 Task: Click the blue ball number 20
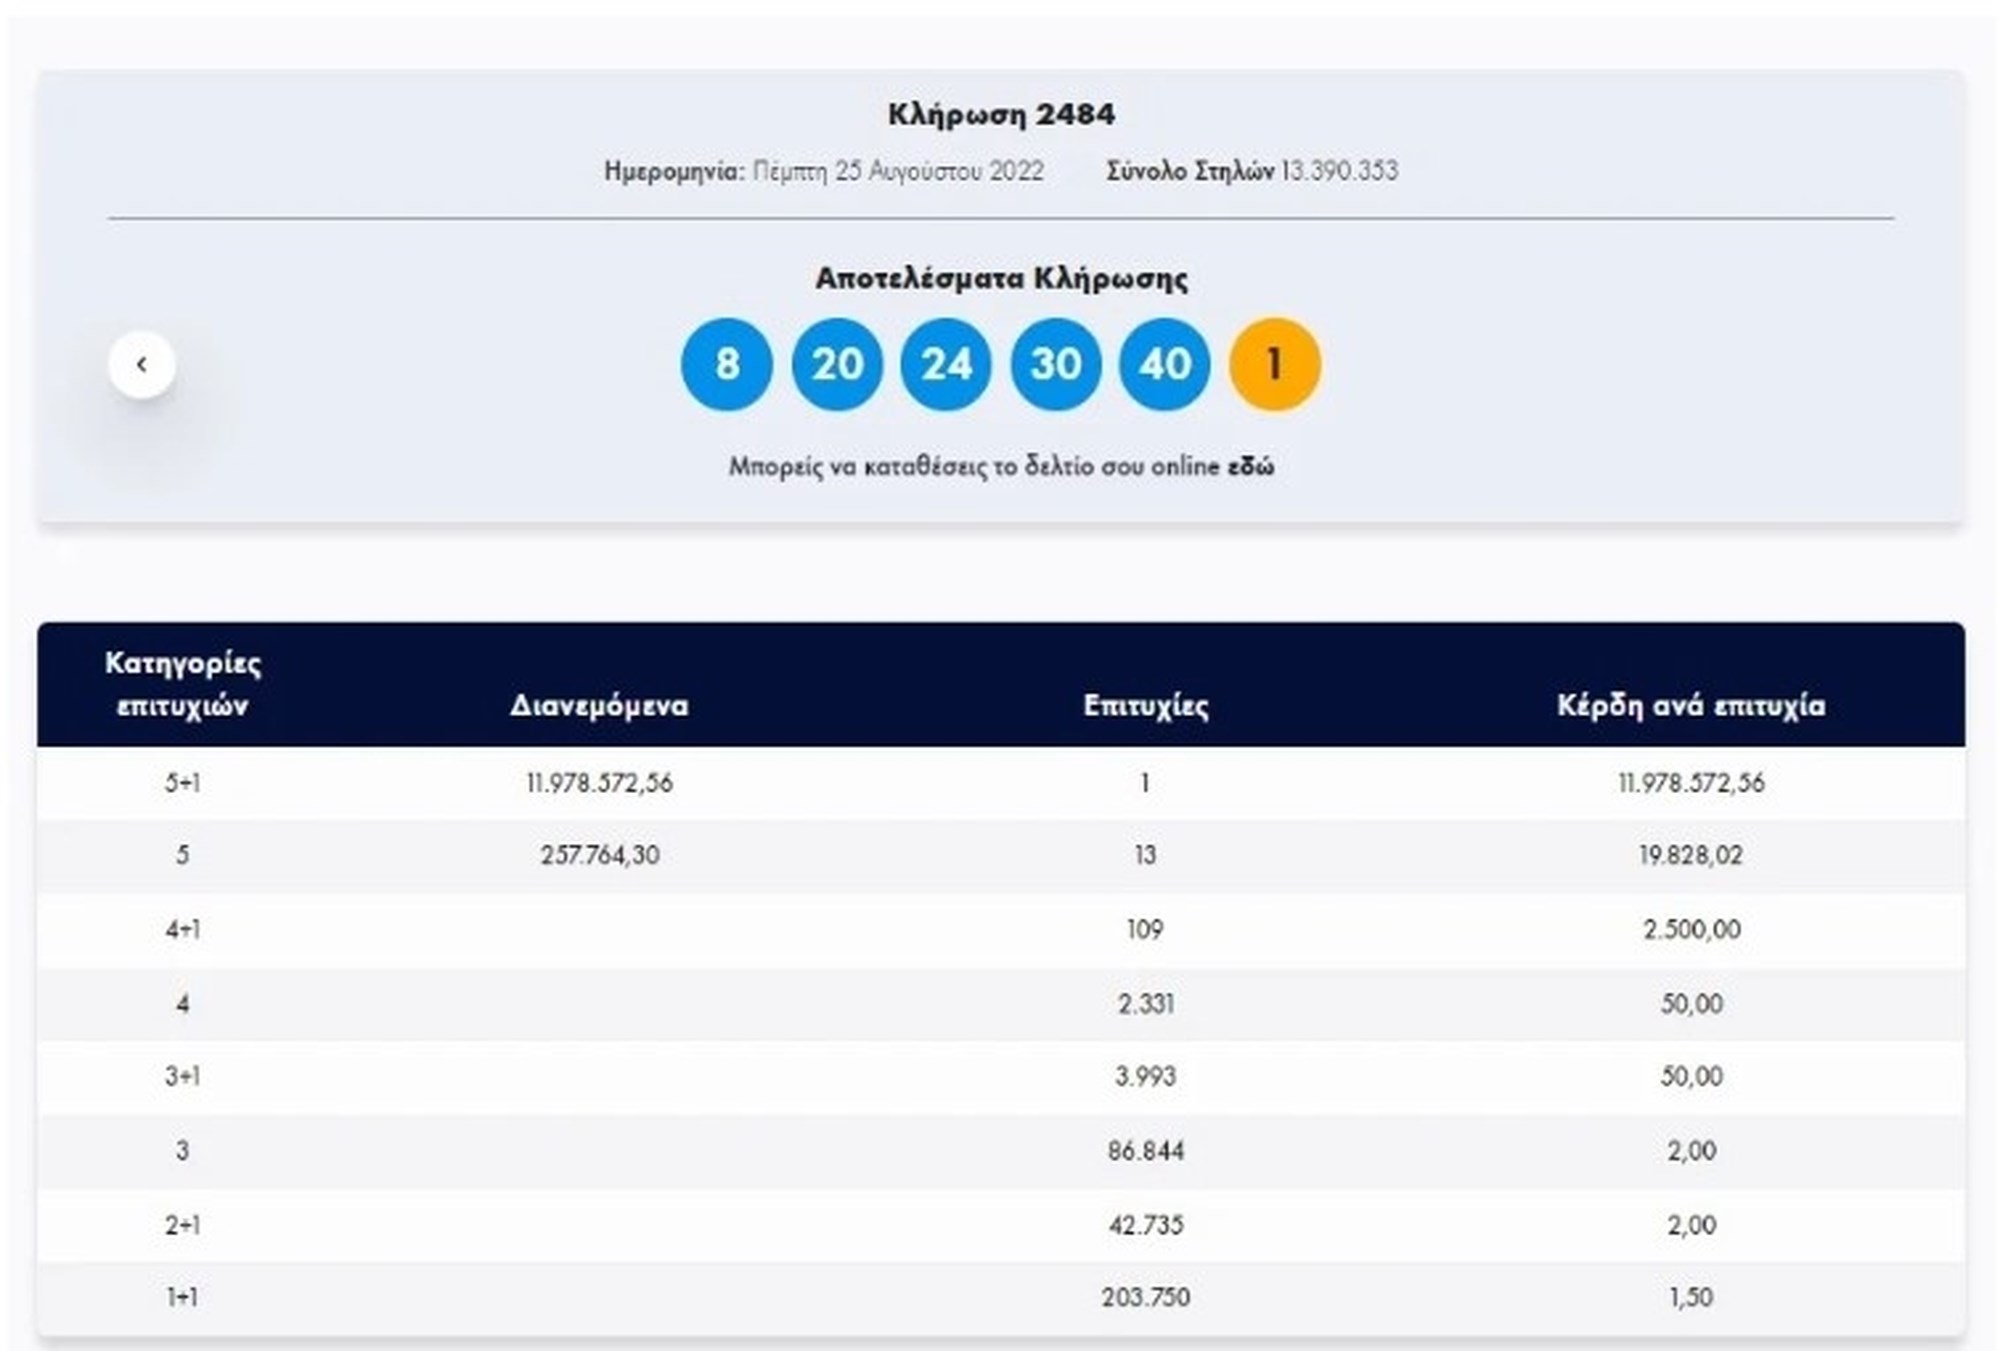pos(837,364)
